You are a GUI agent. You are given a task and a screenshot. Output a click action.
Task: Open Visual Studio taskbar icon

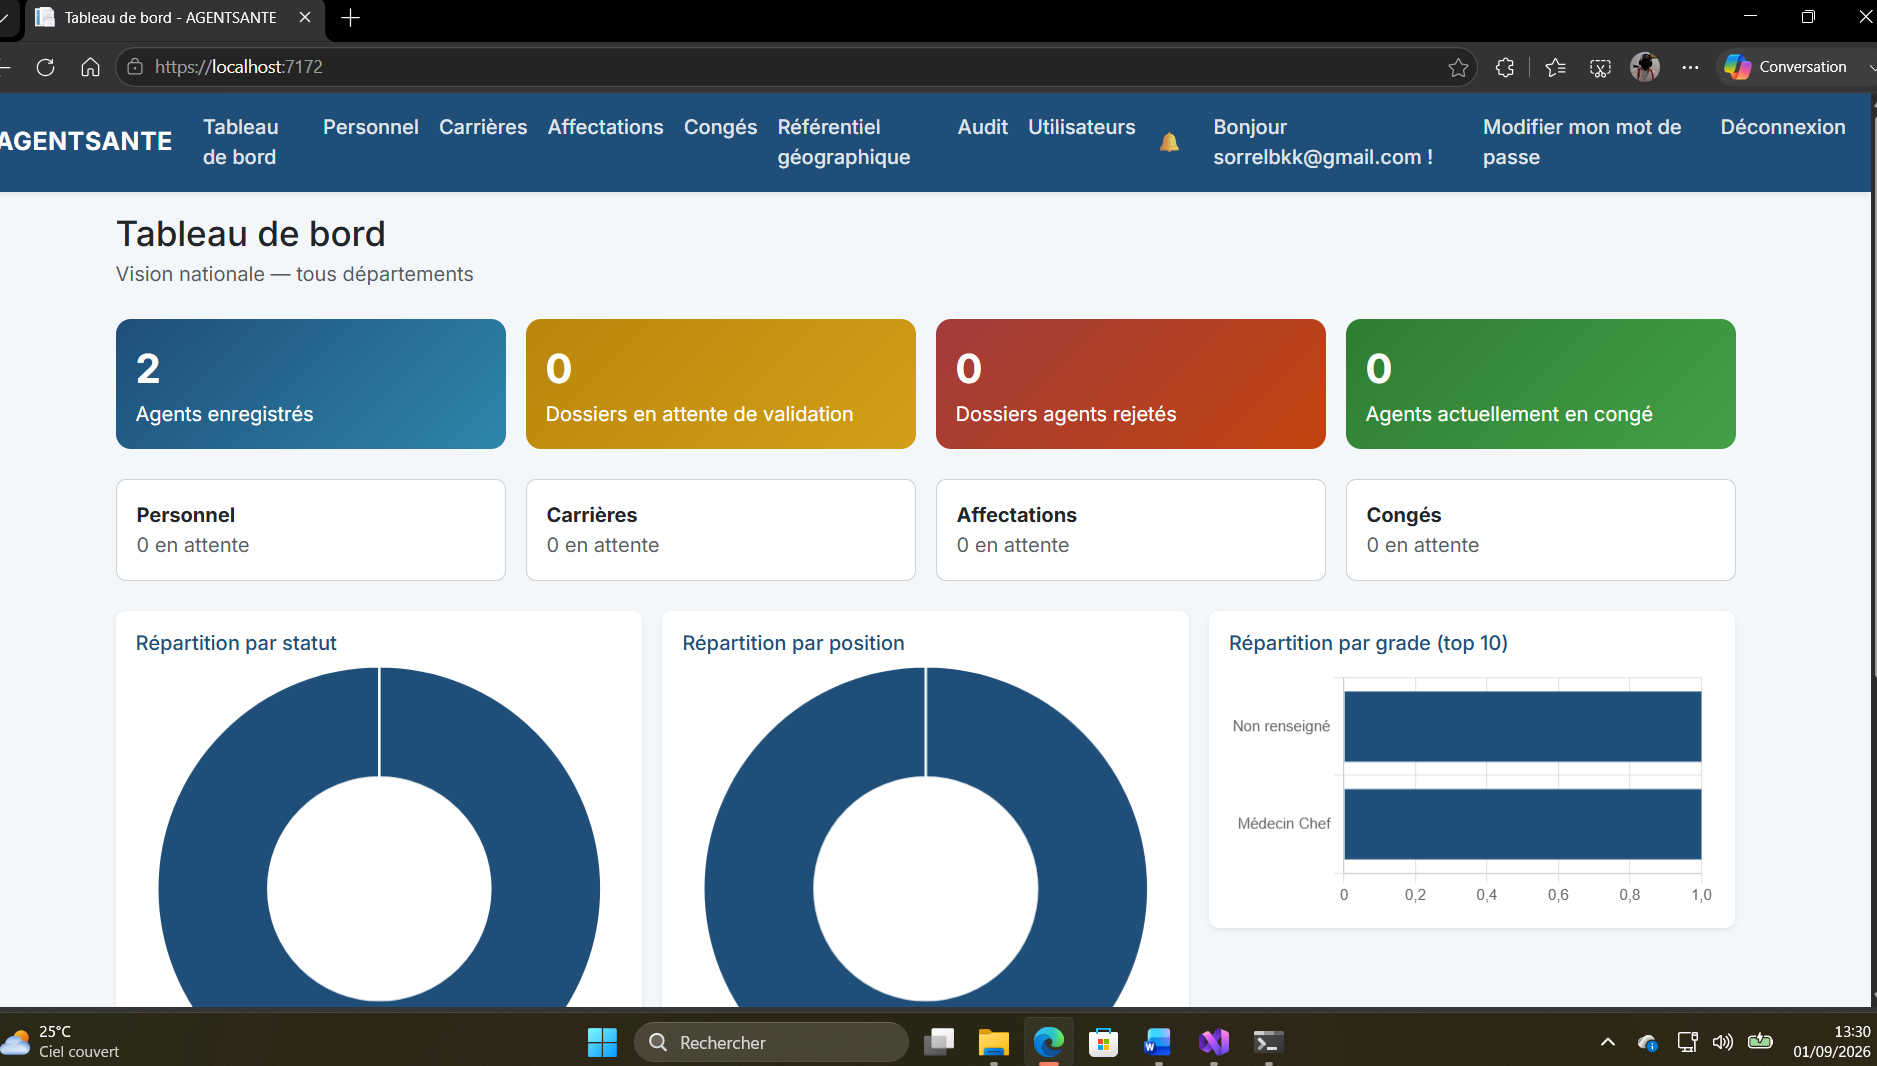1213,1042
